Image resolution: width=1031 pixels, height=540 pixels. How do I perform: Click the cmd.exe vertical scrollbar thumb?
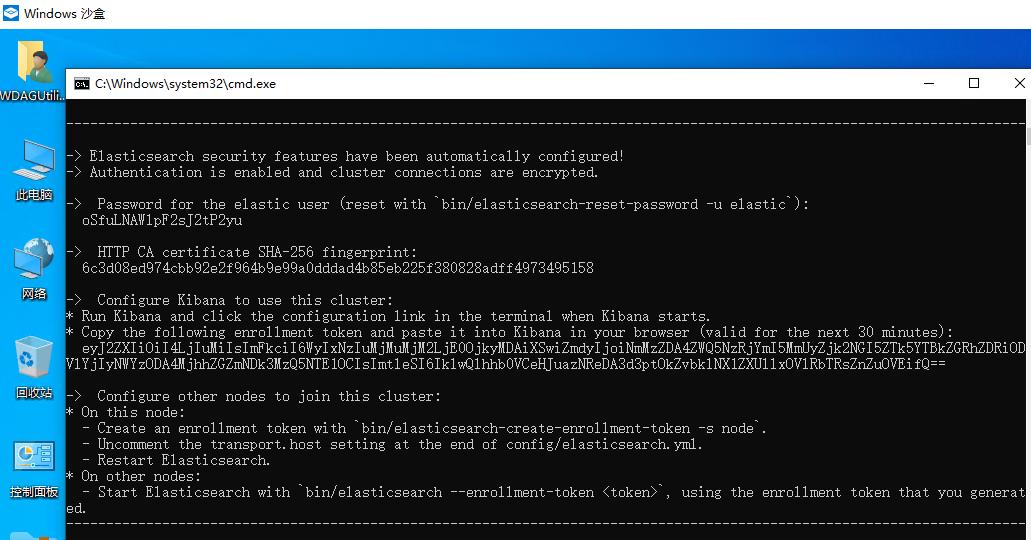click(x=1028, y=137)
